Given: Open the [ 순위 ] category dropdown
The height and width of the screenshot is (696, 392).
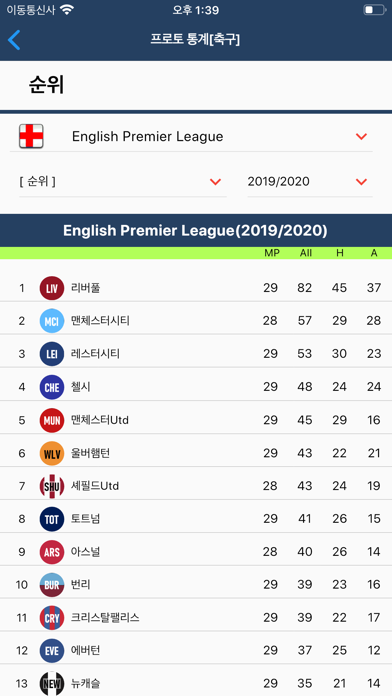Looking at the screenshot, I should [x=123, y=182].
